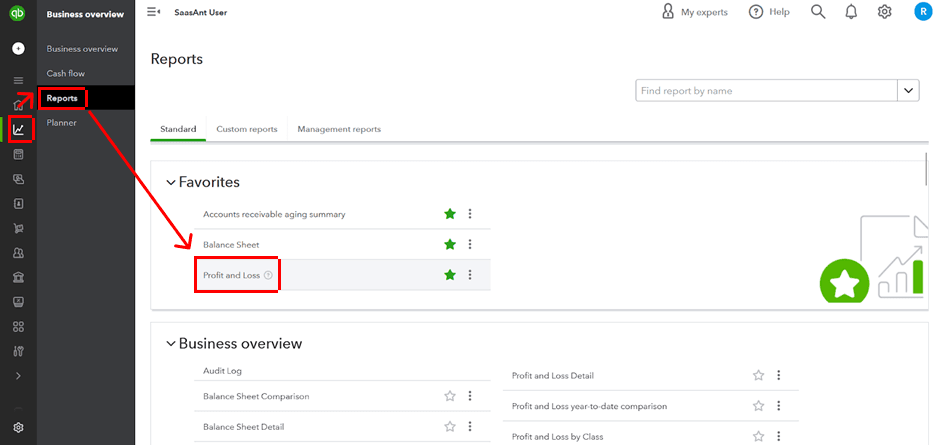
Task: Select Cash flow in the side menu
Action: click(x=66, y=73)
